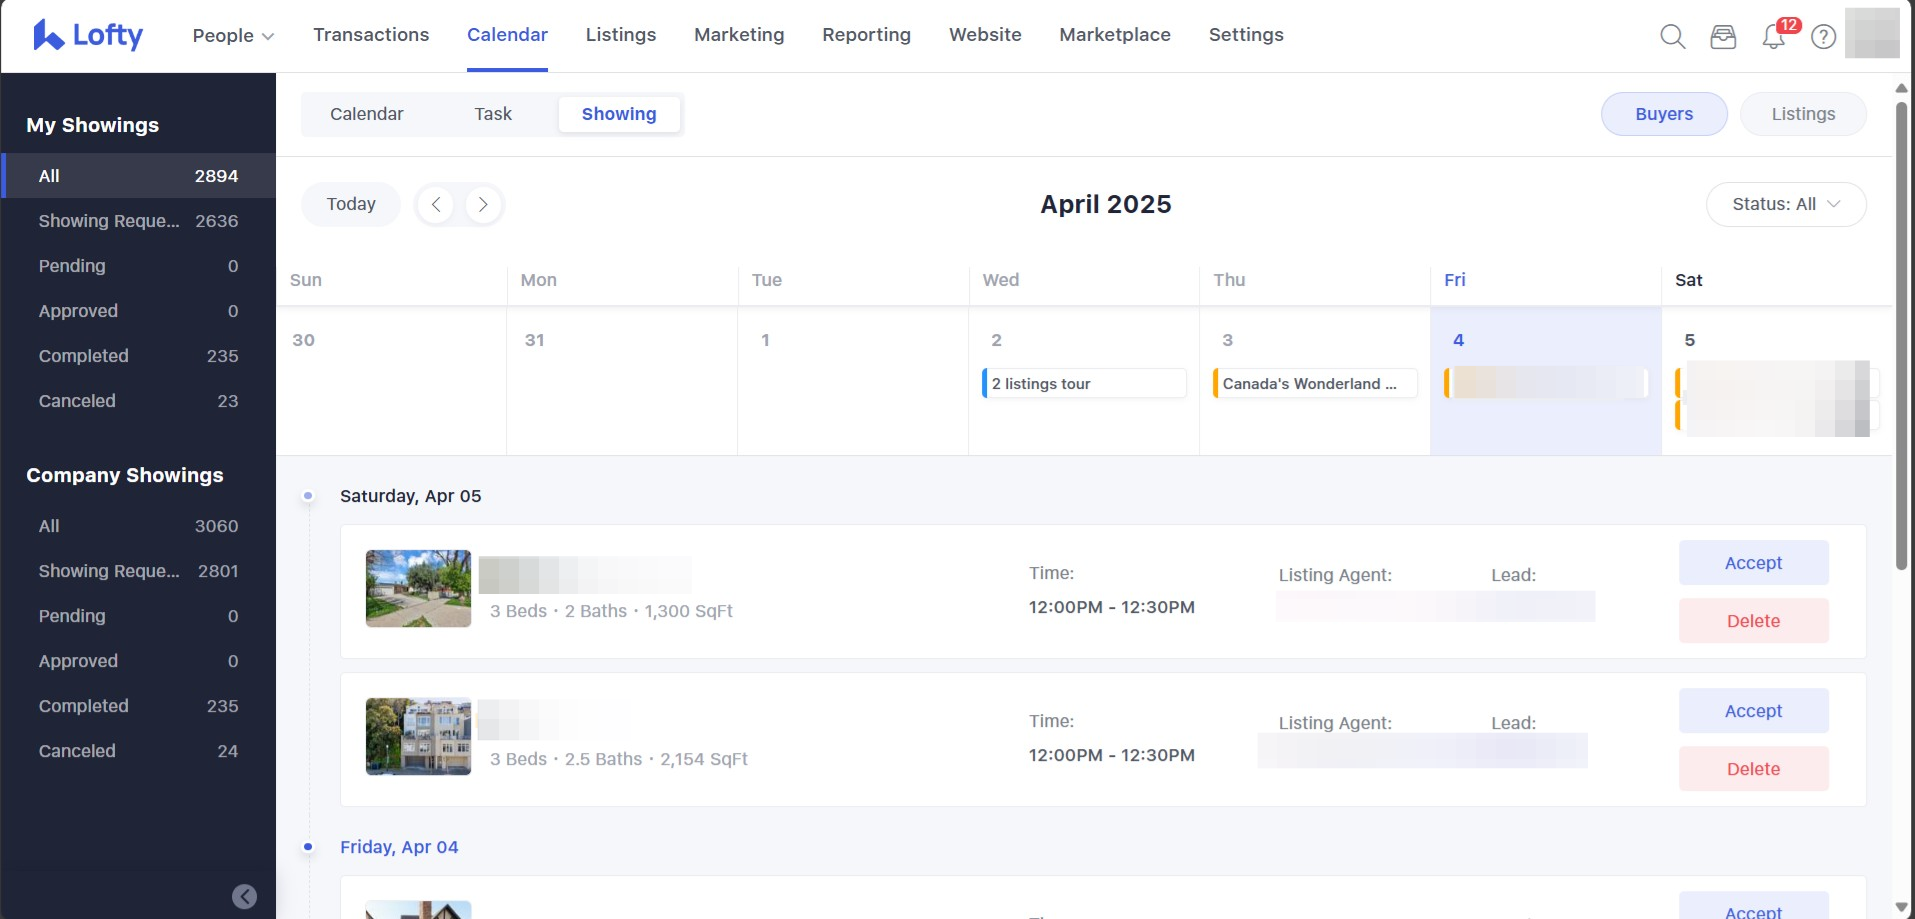Open the notifications bell icon
Screen dimensions: 1915x919
(x=1774, y=37)
